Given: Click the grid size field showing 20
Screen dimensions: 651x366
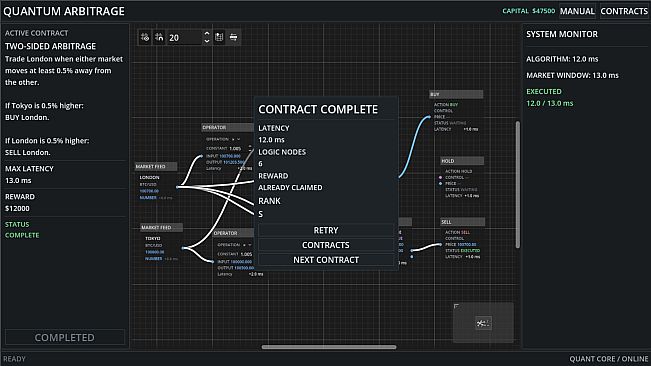Looking at the screenshot, I should [184, 38].
